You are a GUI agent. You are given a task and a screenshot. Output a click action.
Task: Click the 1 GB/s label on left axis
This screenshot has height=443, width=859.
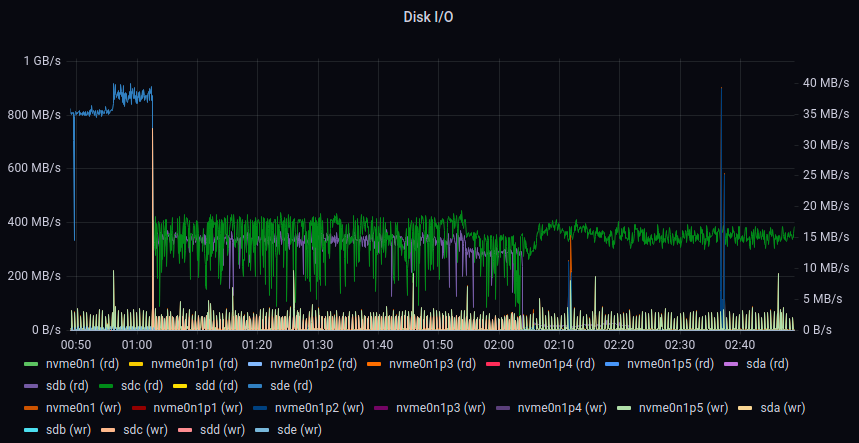click(x=42, y=61)
